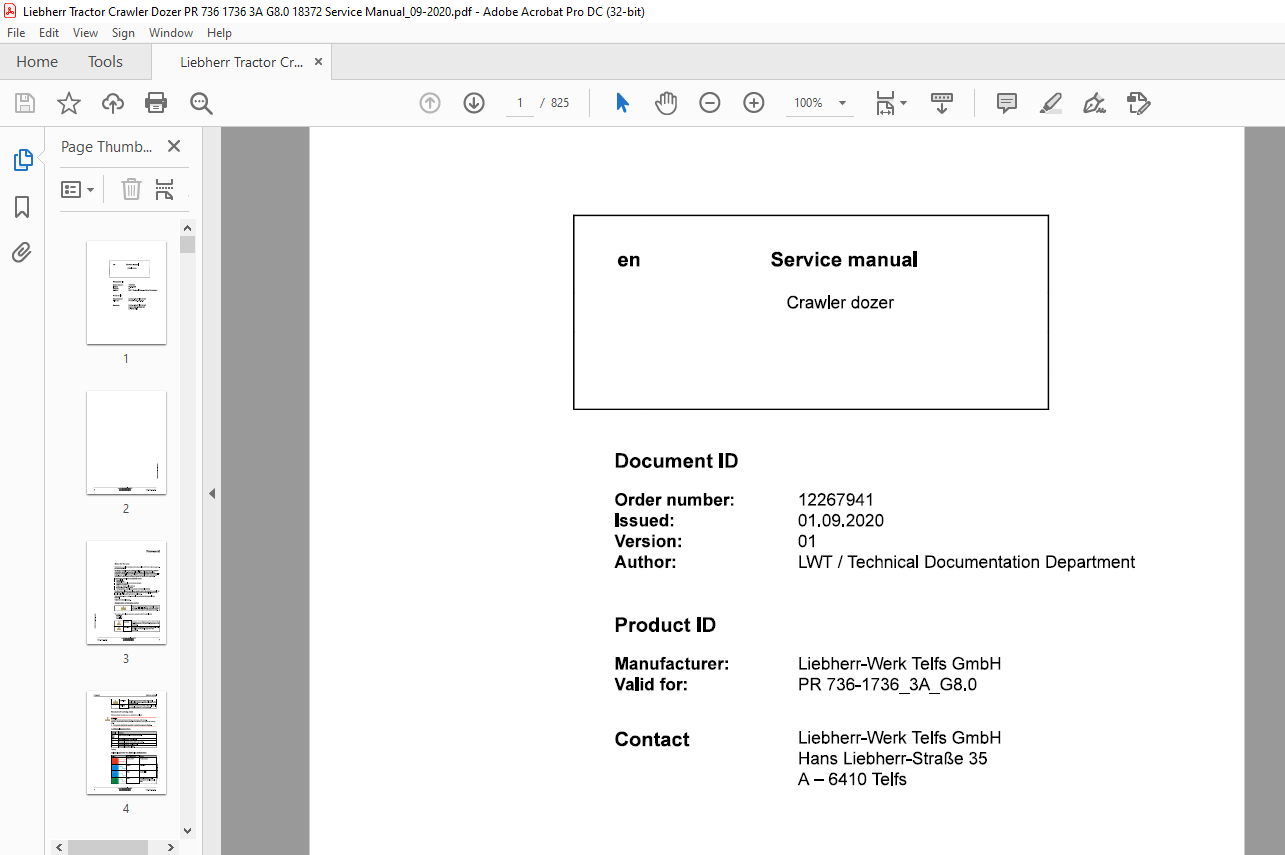Viewport: 1285px width, 855px height.
Task: Activate the hand pan tool
Action: [666, 103]
